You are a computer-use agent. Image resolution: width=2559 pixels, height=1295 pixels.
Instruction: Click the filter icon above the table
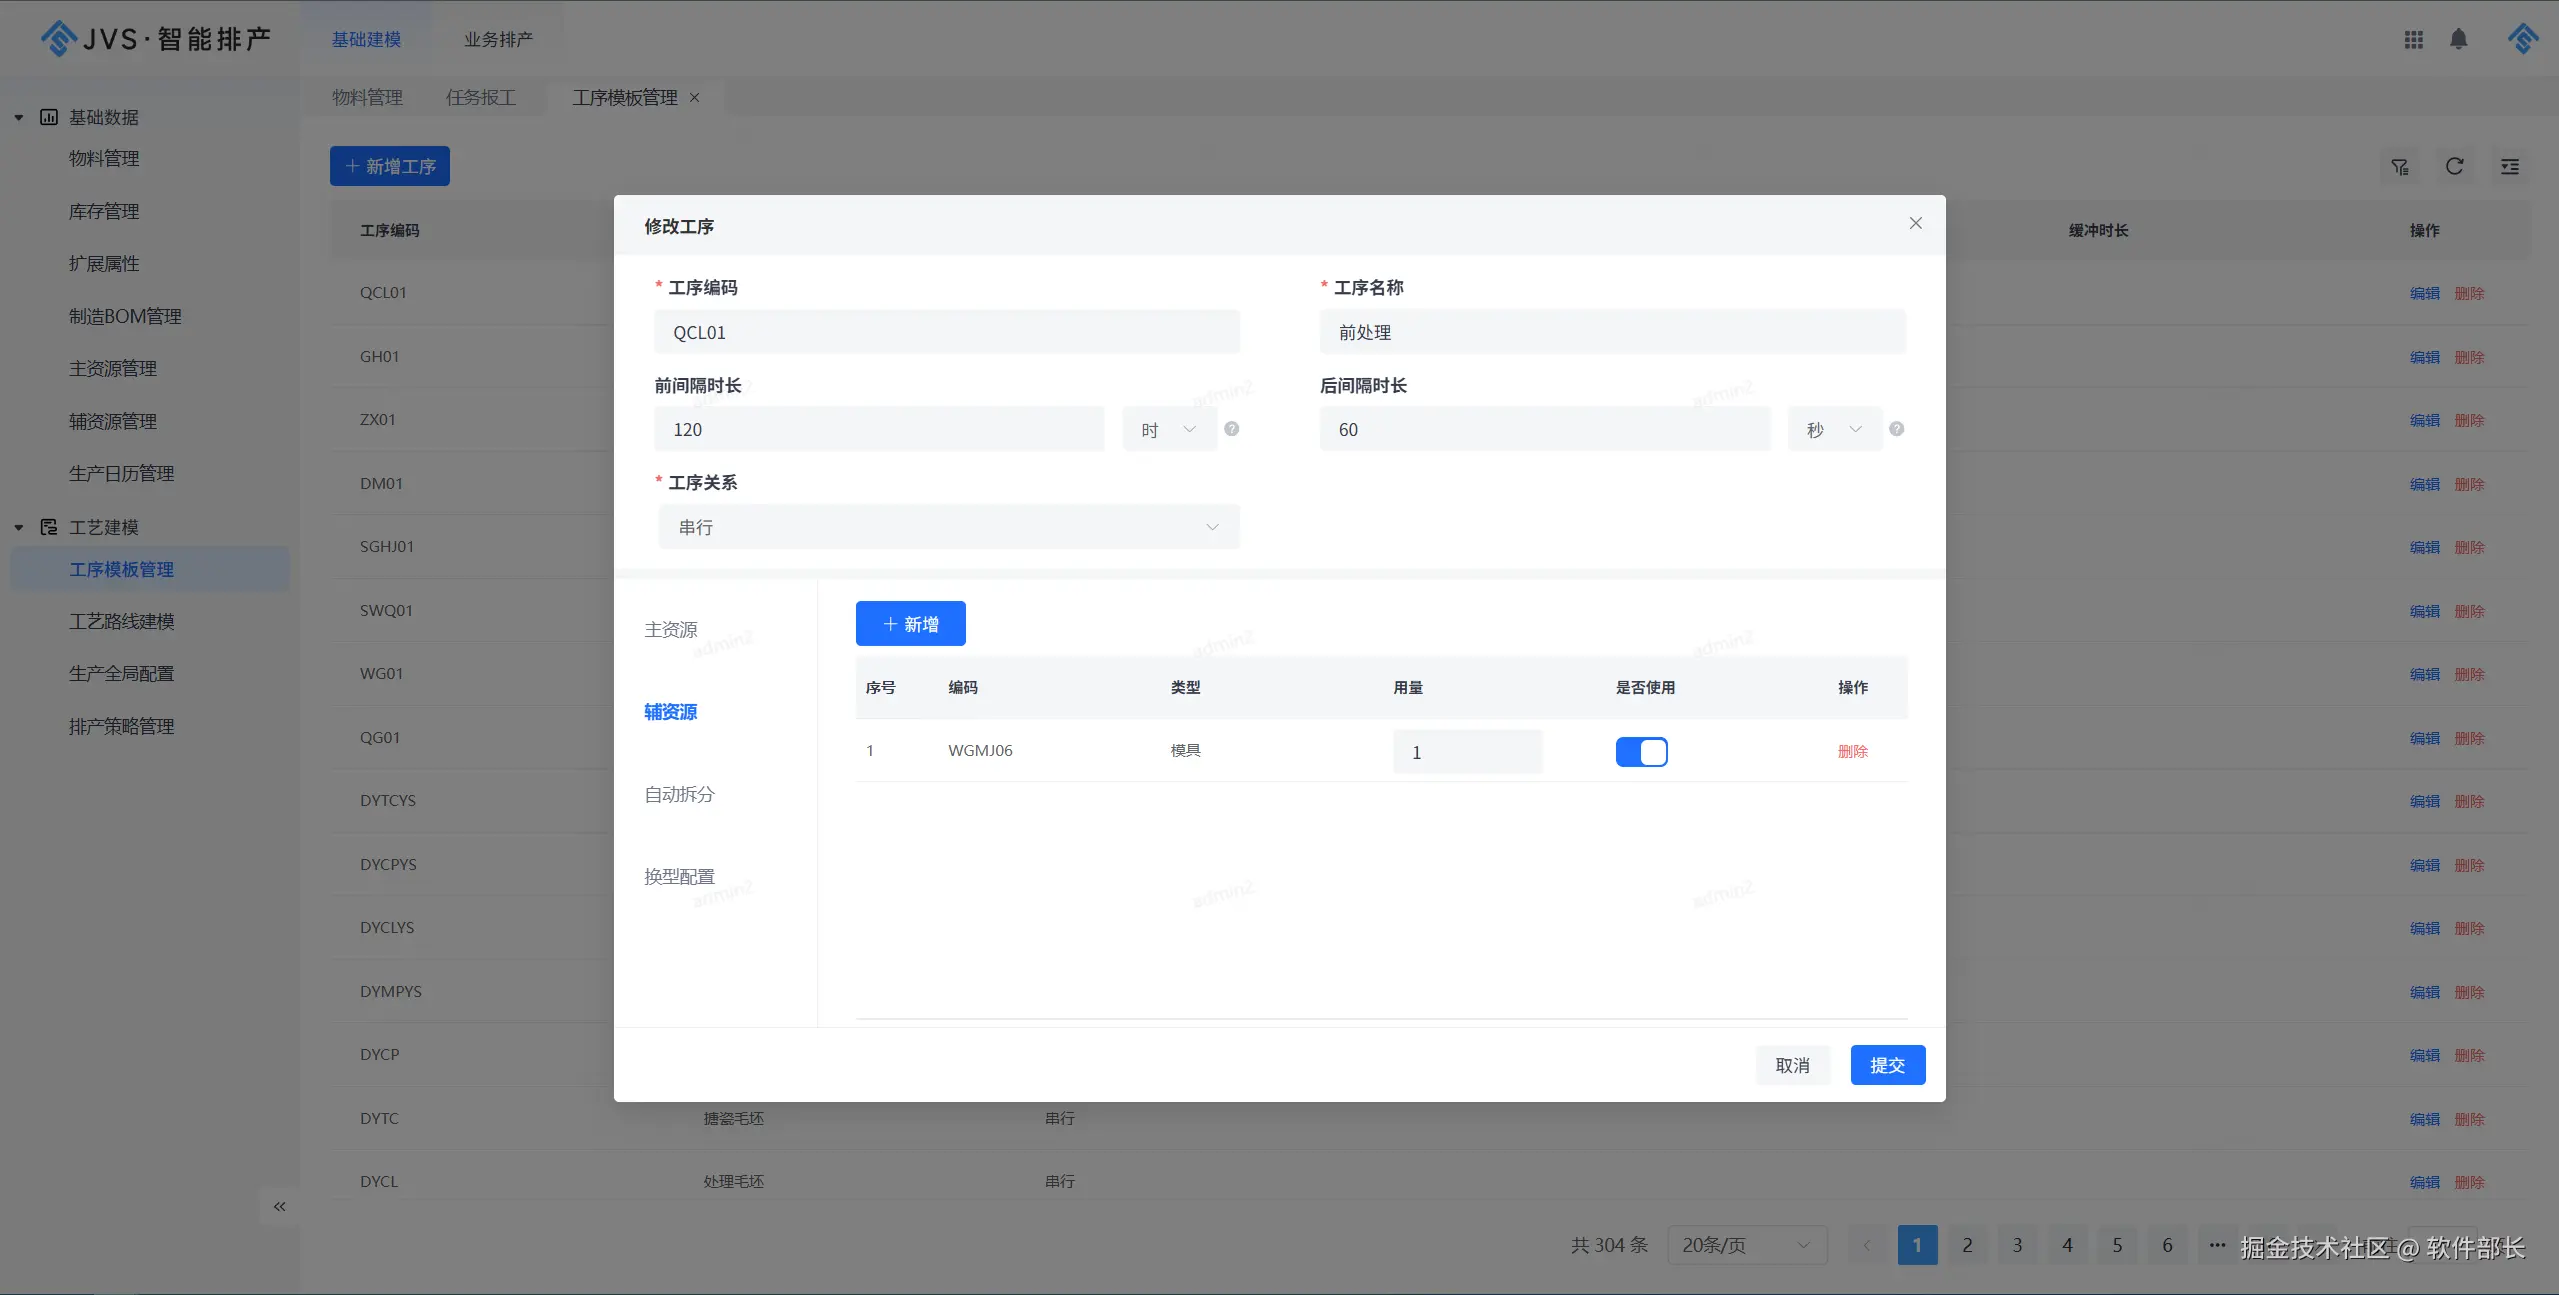click(2400, 167)
